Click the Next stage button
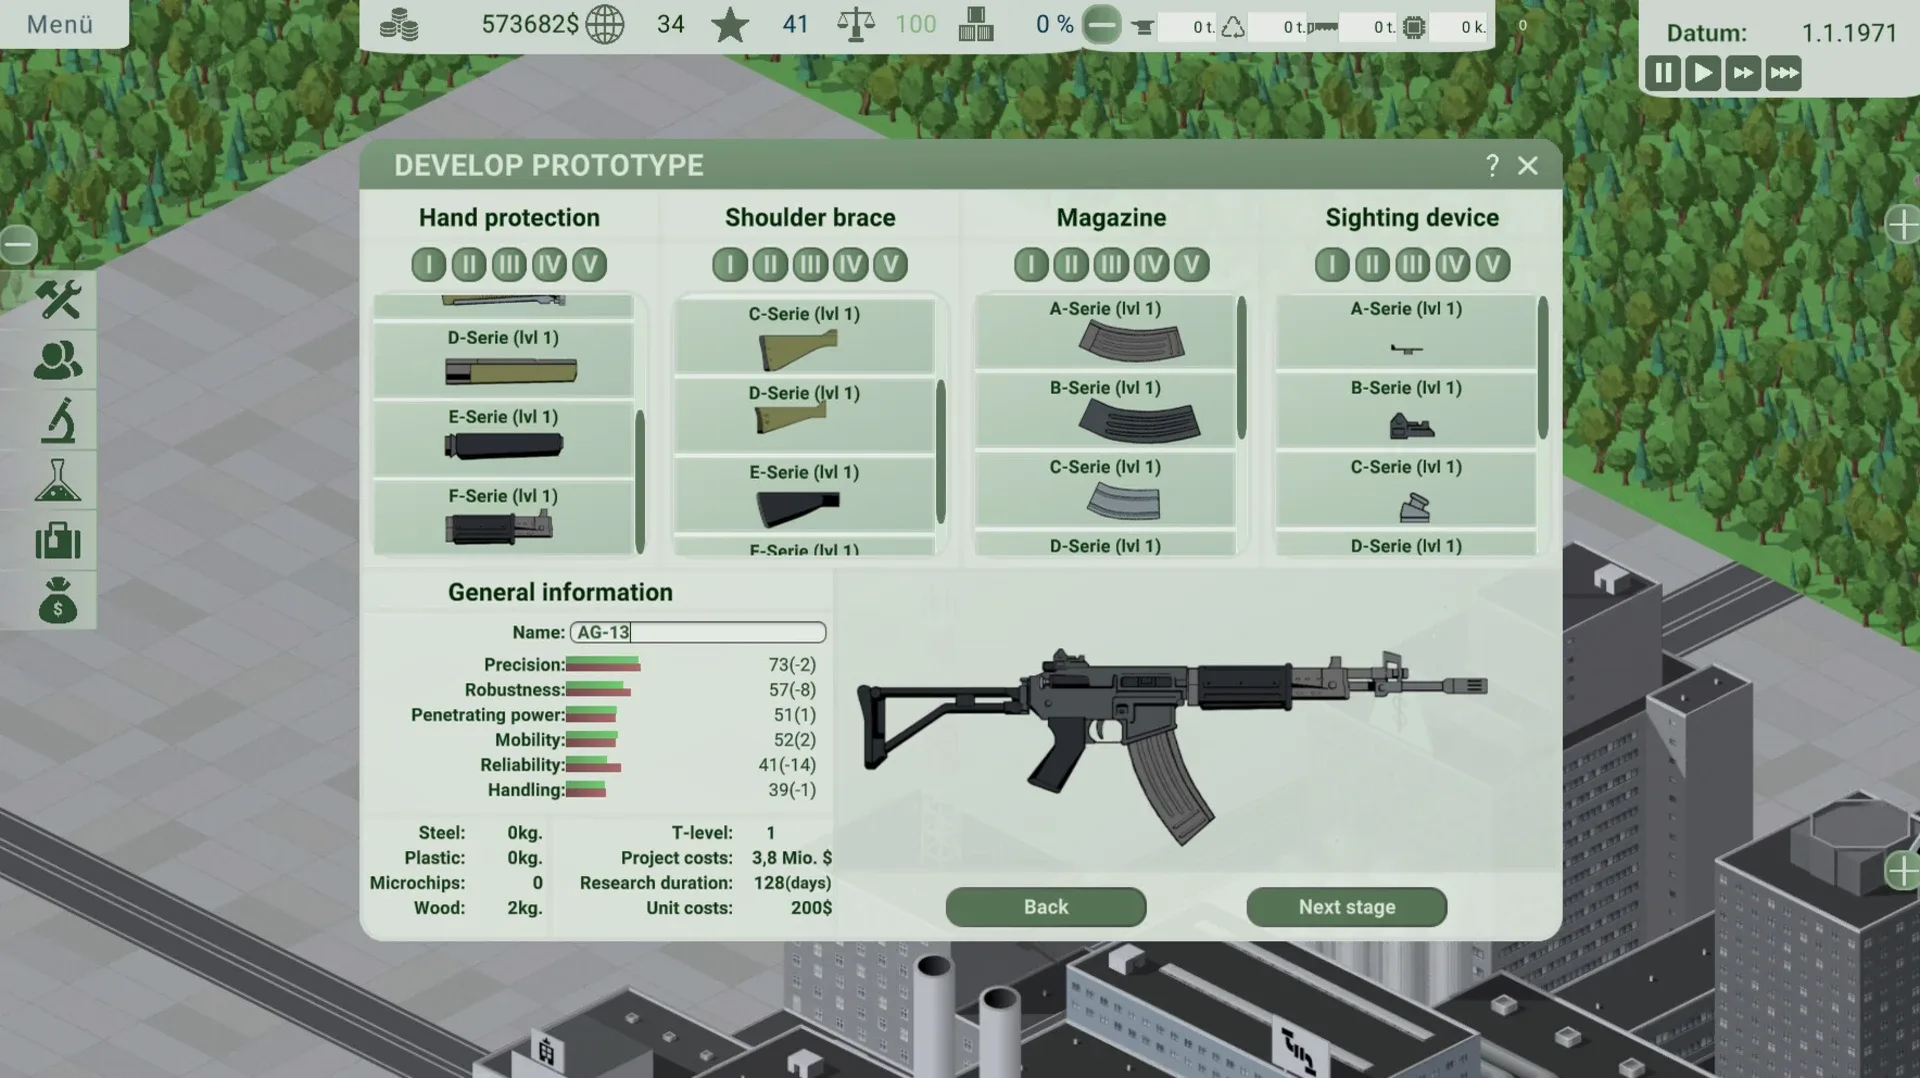 click(1346, 907)
